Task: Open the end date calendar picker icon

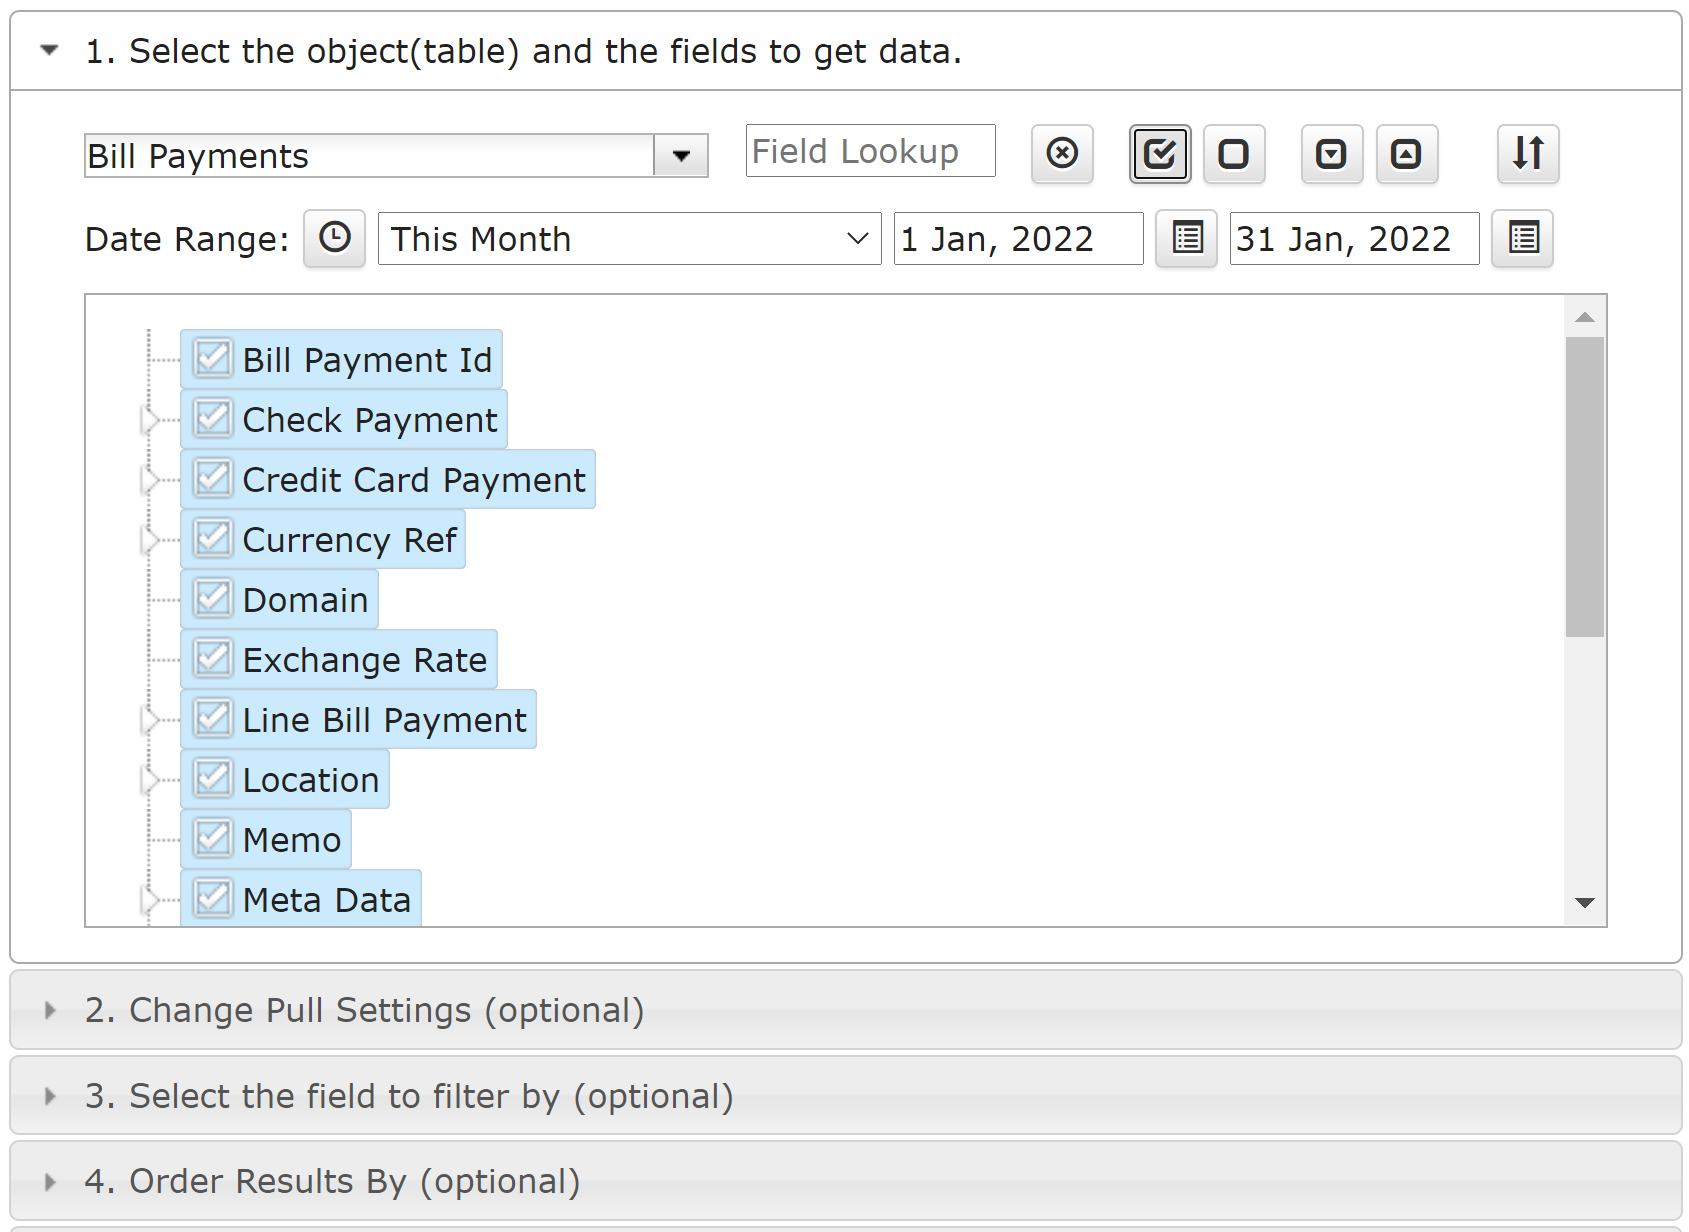Action: pos(1522,238)
